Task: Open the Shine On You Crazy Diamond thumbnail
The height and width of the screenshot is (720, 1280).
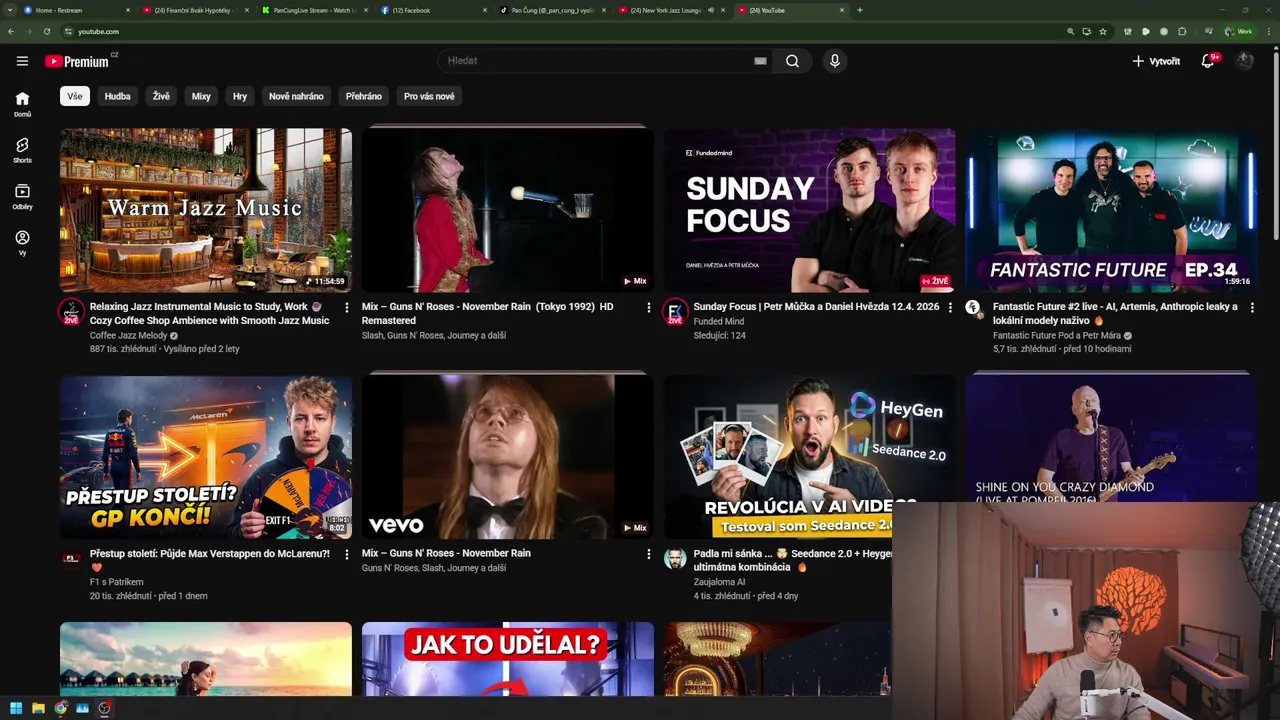Action: pyautogui.click(x=1111, y=438)
